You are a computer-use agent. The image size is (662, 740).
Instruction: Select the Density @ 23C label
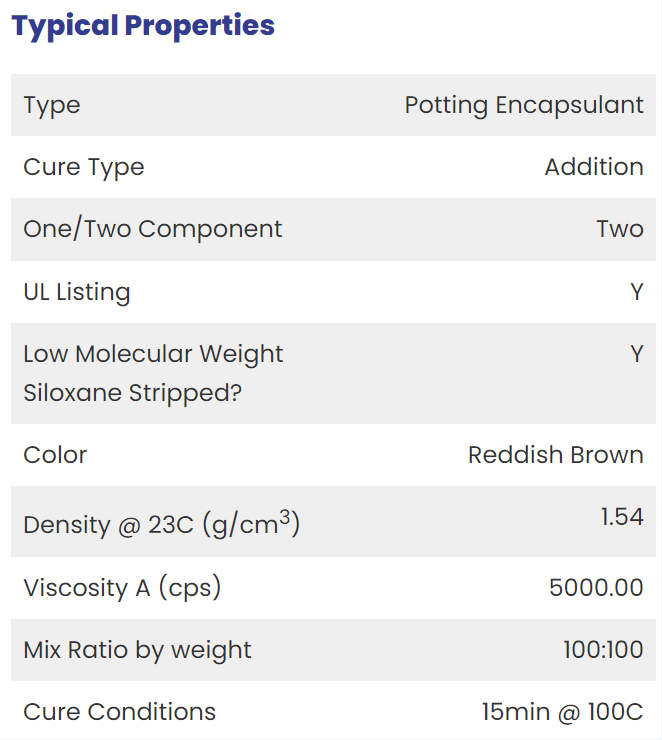click(162, 523)
